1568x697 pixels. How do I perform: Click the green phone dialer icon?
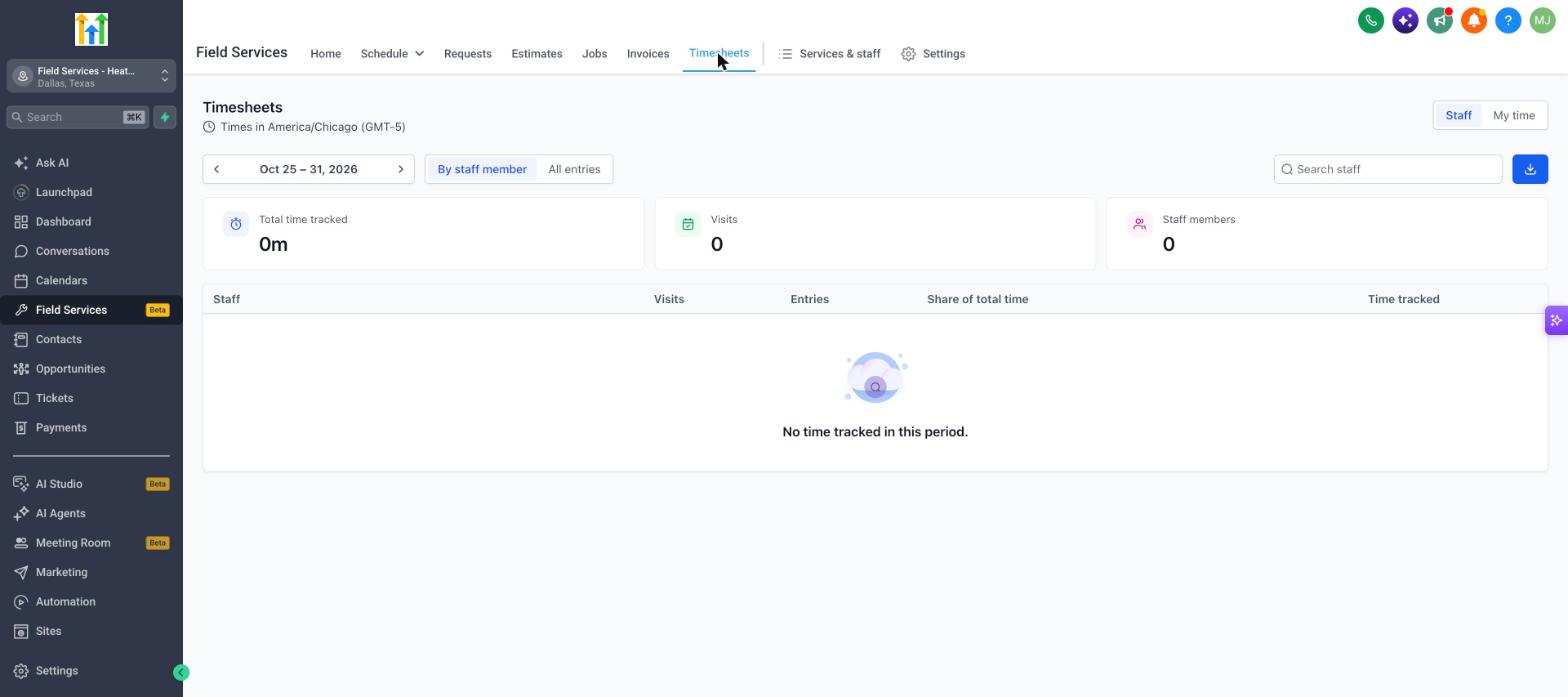click(x=1371, y=20)
